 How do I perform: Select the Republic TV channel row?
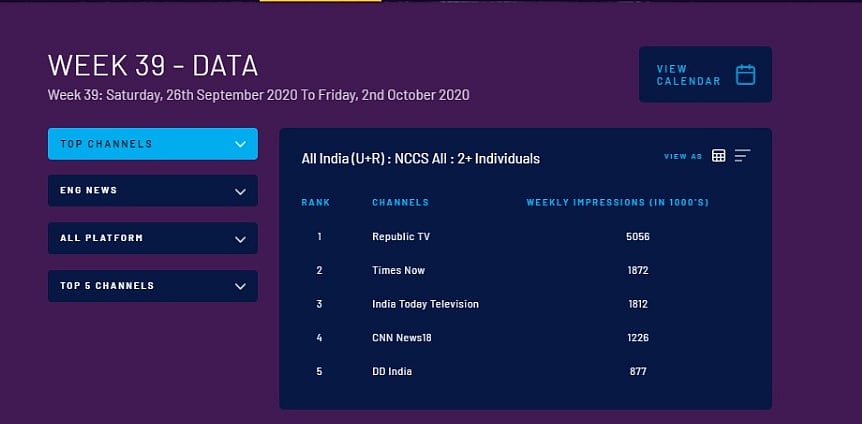click(x=401, y=237)
